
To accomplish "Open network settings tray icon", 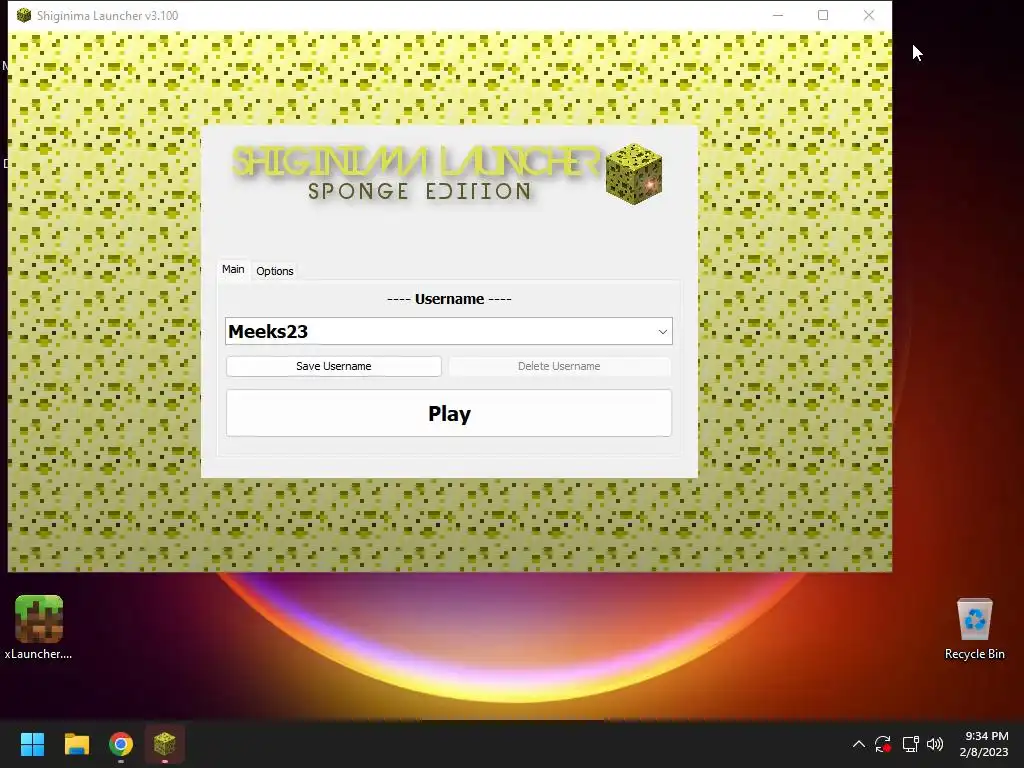I will pos(910,744).
